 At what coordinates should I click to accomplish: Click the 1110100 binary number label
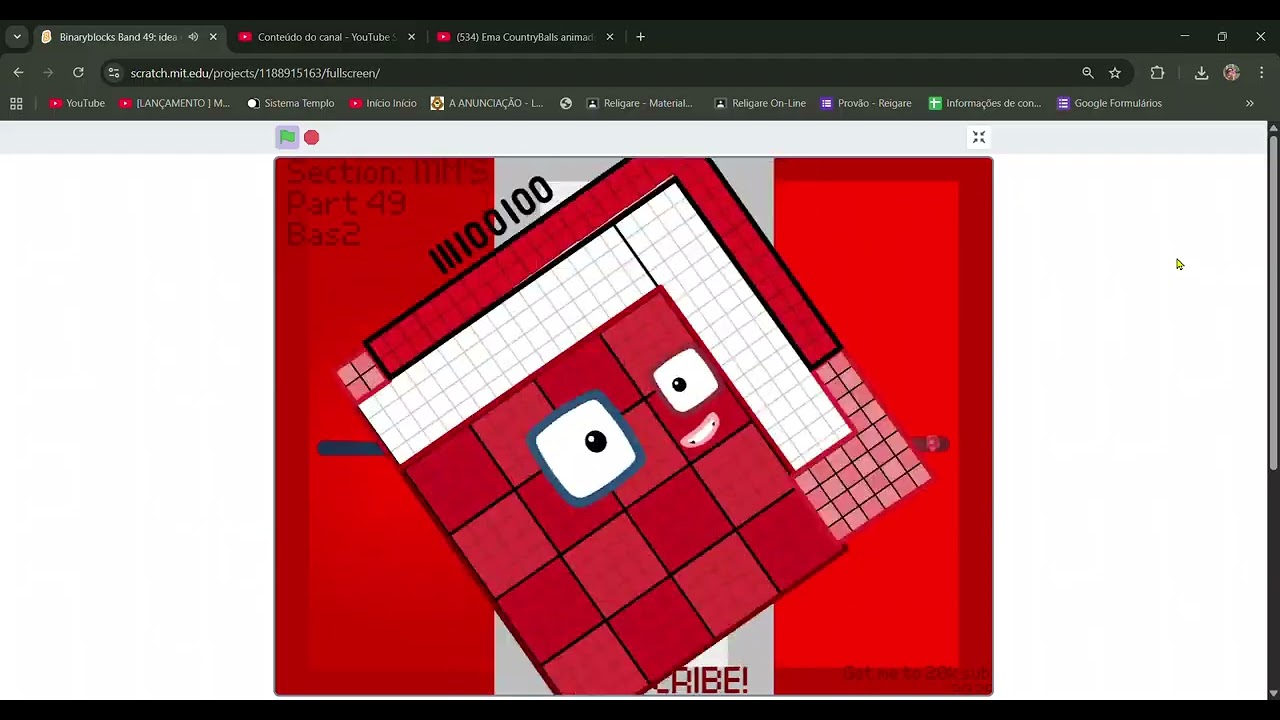click(x=490, y=225)
